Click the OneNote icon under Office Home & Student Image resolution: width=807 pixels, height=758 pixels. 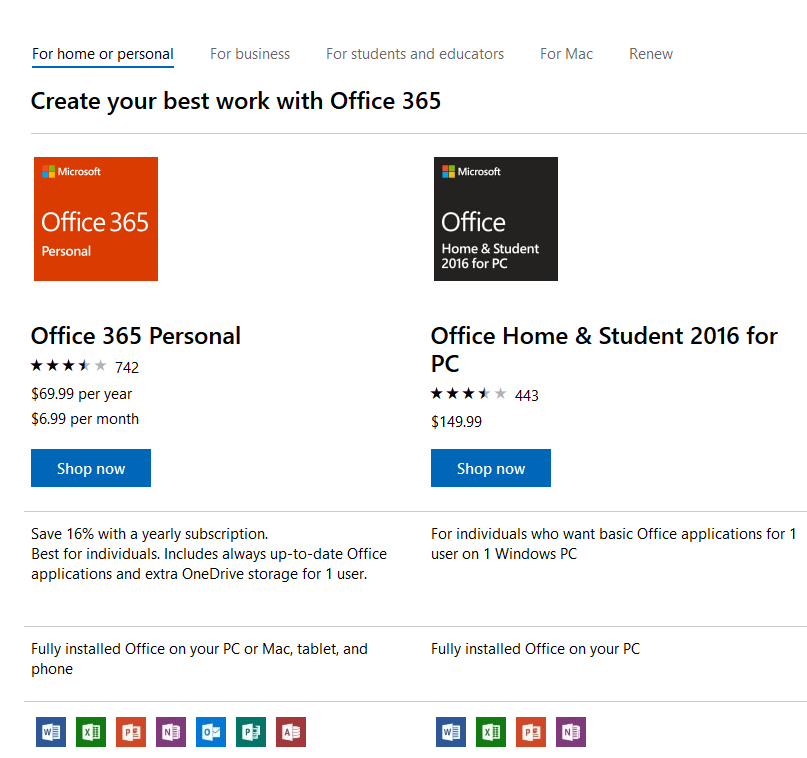[x=571, y=731]
